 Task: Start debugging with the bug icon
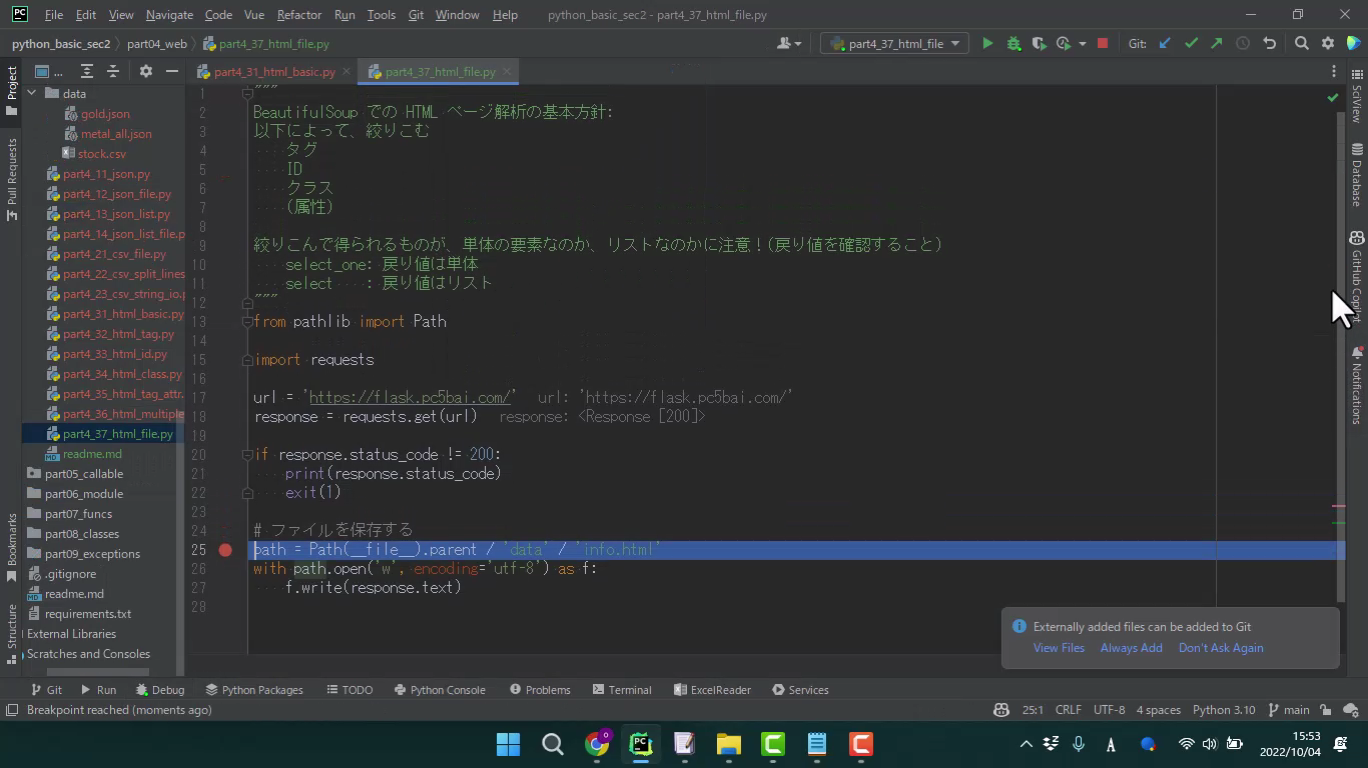1013,43
